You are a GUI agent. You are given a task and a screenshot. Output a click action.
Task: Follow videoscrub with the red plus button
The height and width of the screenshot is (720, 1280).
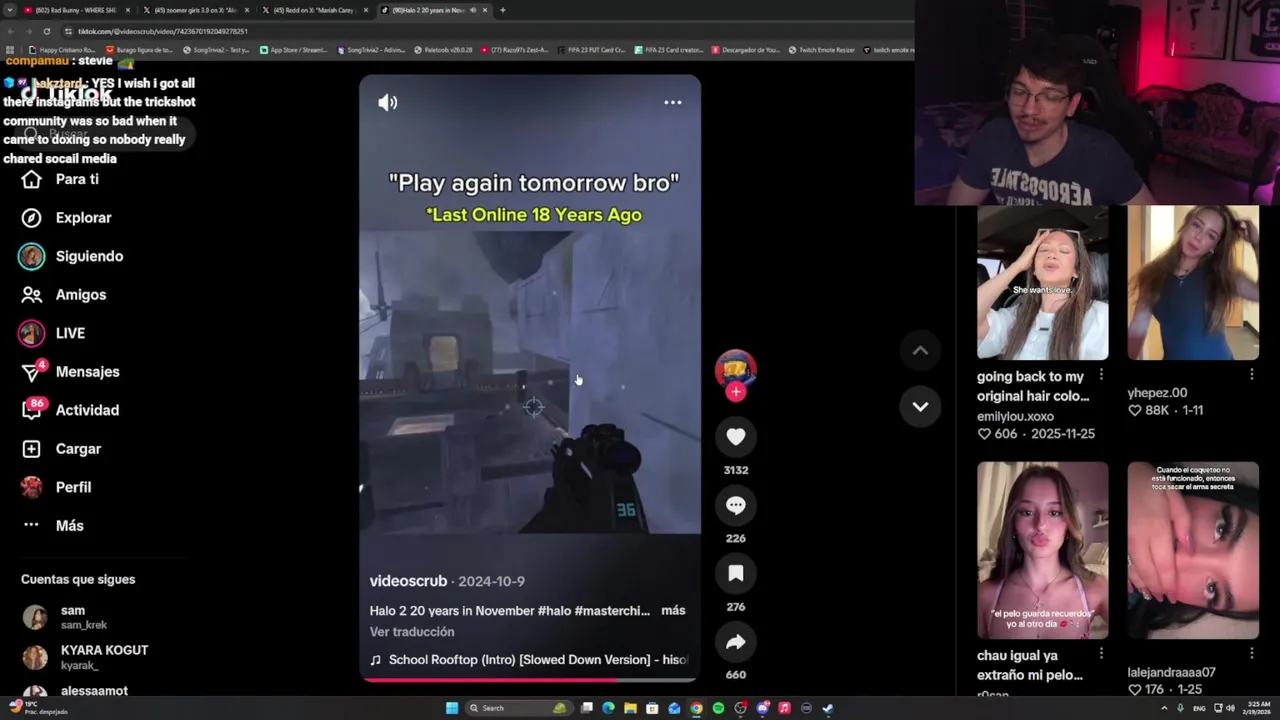click(736, 392)
